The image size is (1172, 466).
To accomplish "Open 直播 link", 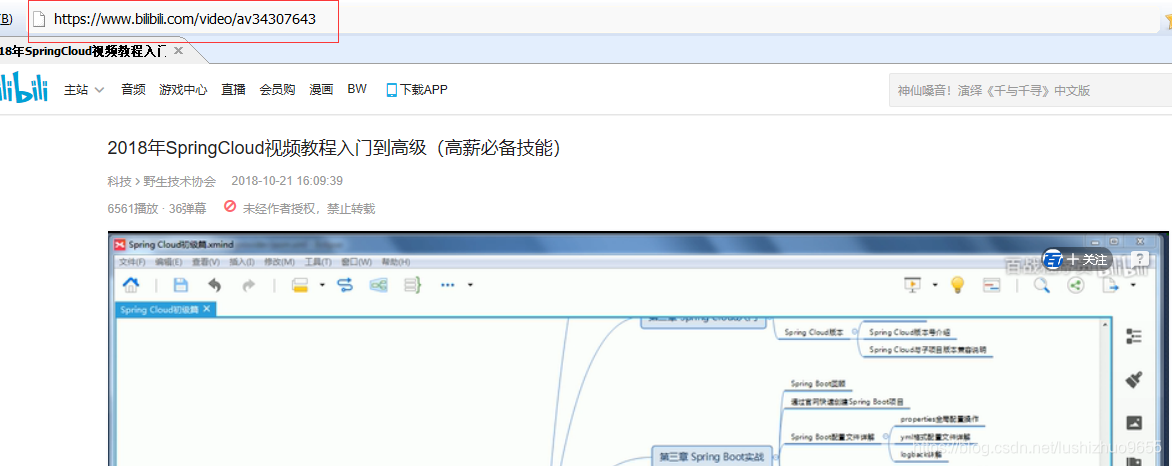I will tap(233, 90).
